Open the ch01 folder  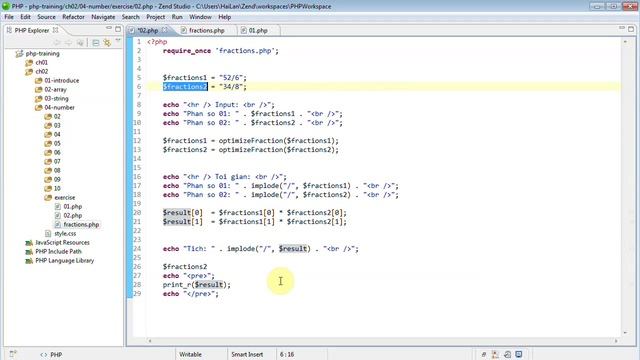point(41,62)
